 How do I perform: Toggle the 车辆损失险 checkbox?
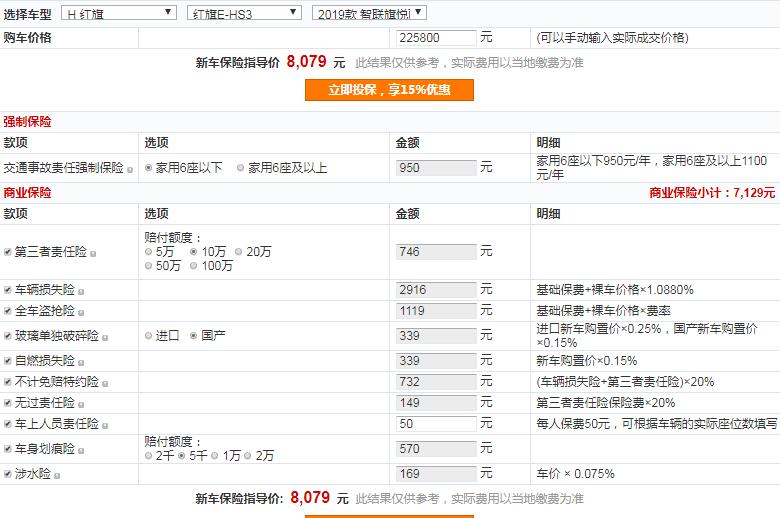tap(7, 290)
